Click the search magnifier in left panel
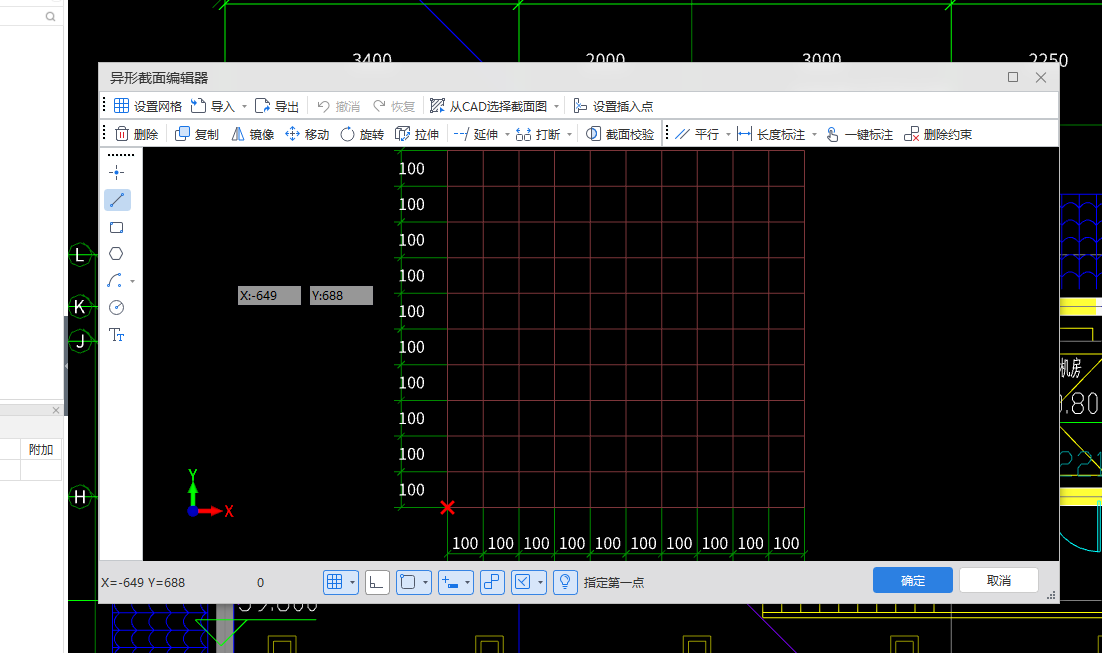The width and height of the screenshot is (1102, 653). 51,16
